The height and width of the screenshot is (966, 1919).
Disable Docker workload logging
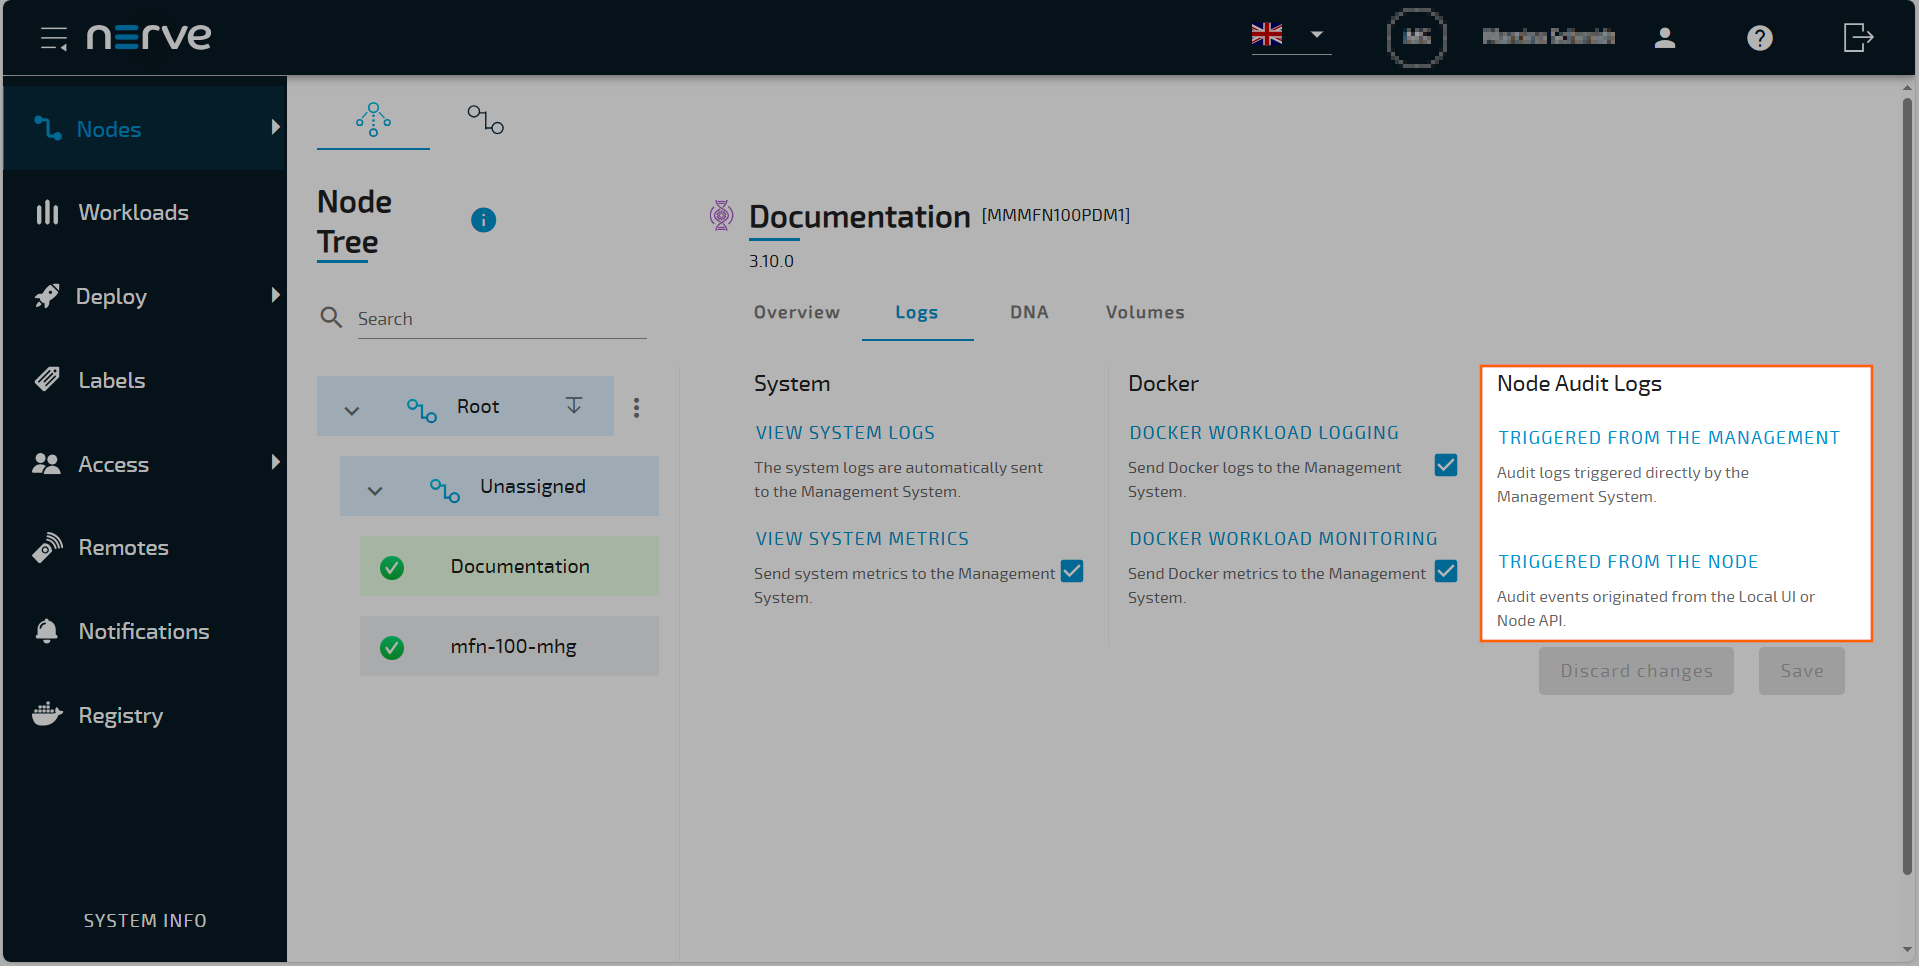pos(1446,465)
